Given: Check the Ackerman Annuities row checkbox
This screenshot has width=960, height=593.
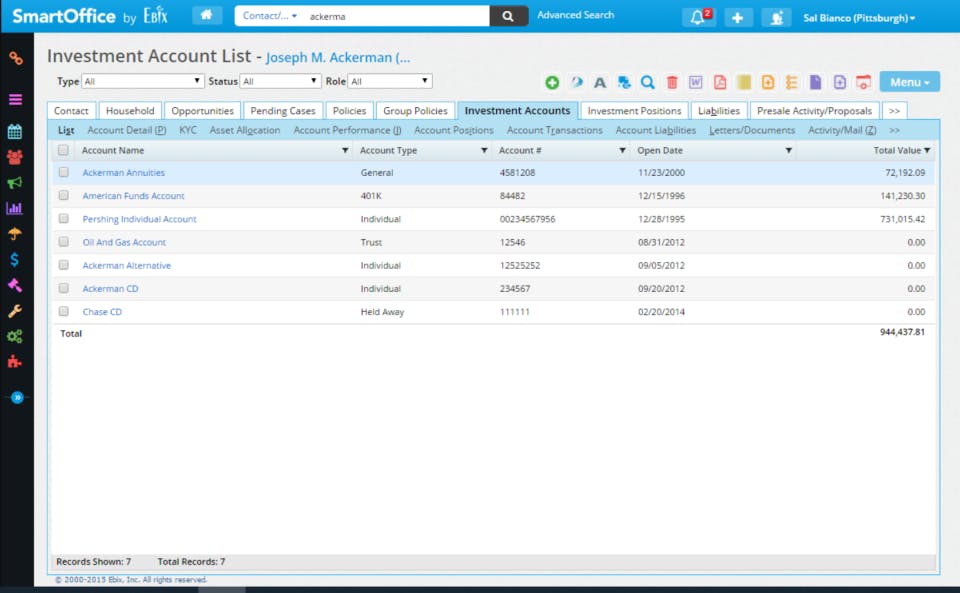Looking at the screenshot, I should point(64,172).
